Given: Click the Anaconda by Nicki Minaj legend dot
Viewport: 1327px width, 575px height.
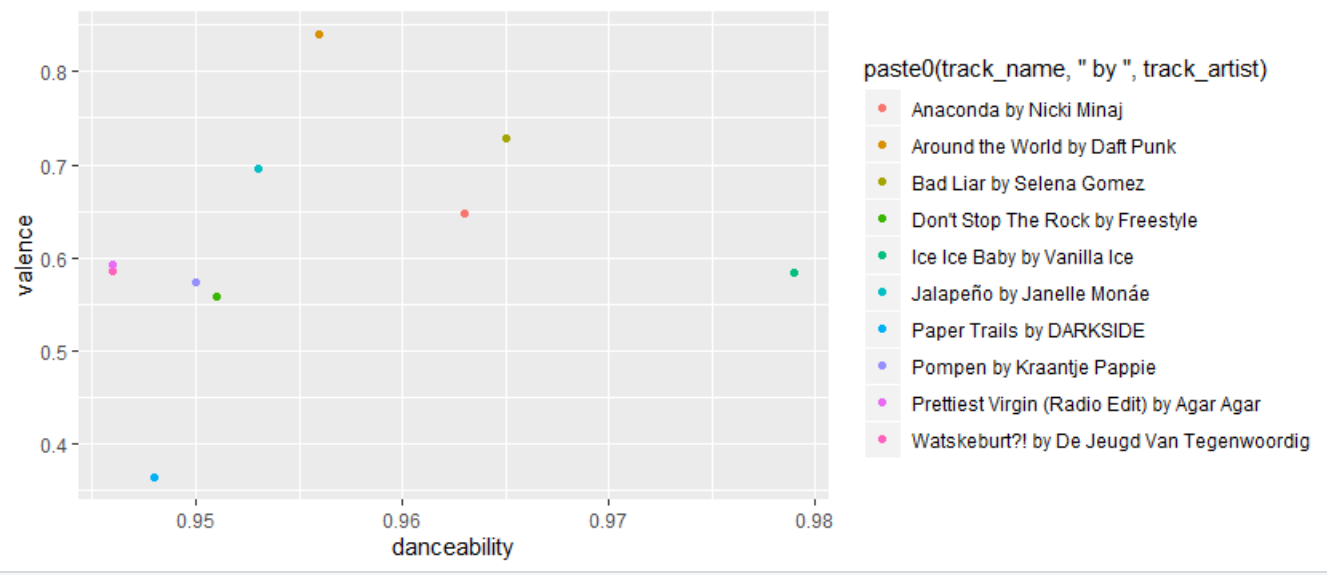Looking at the screenshot, I should [x=881, y=109].
